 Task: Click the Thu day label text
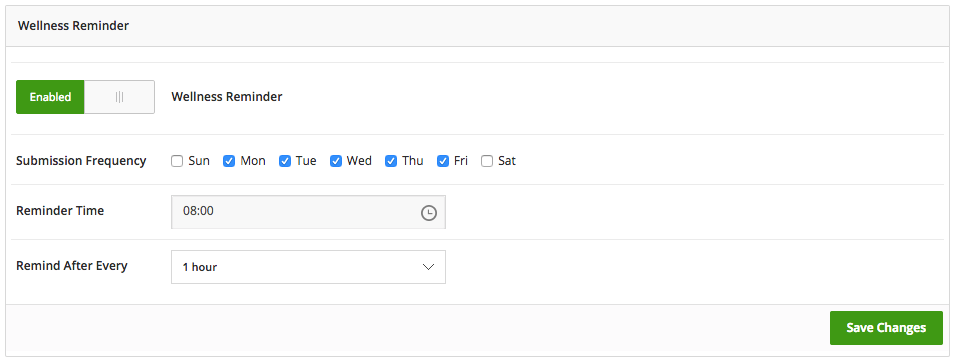[x=412, y=161]
